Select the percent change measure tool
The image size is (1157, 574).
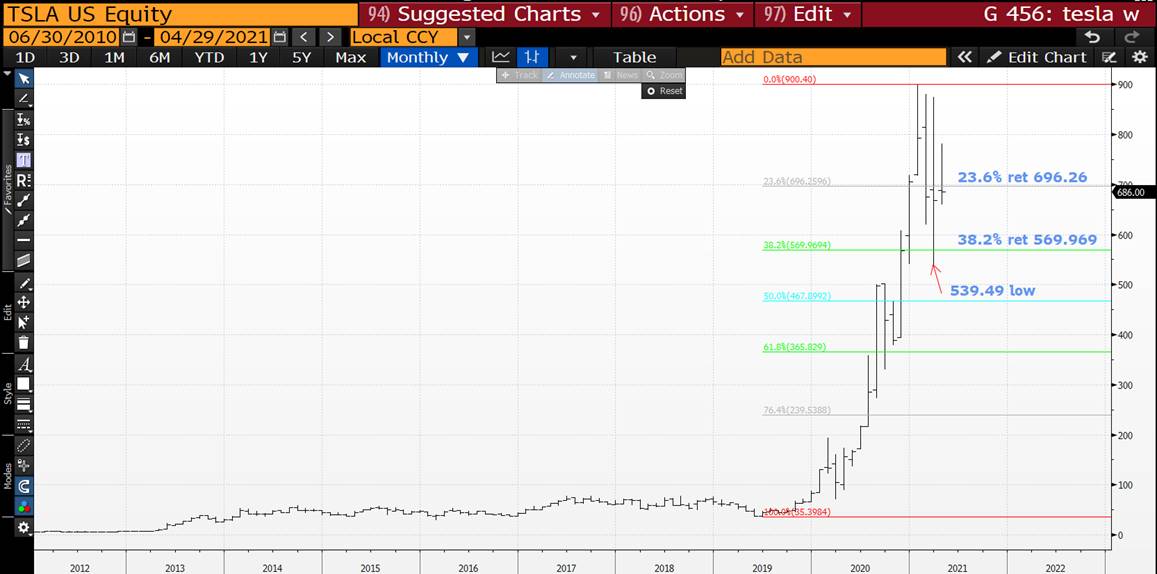[24, 120]
